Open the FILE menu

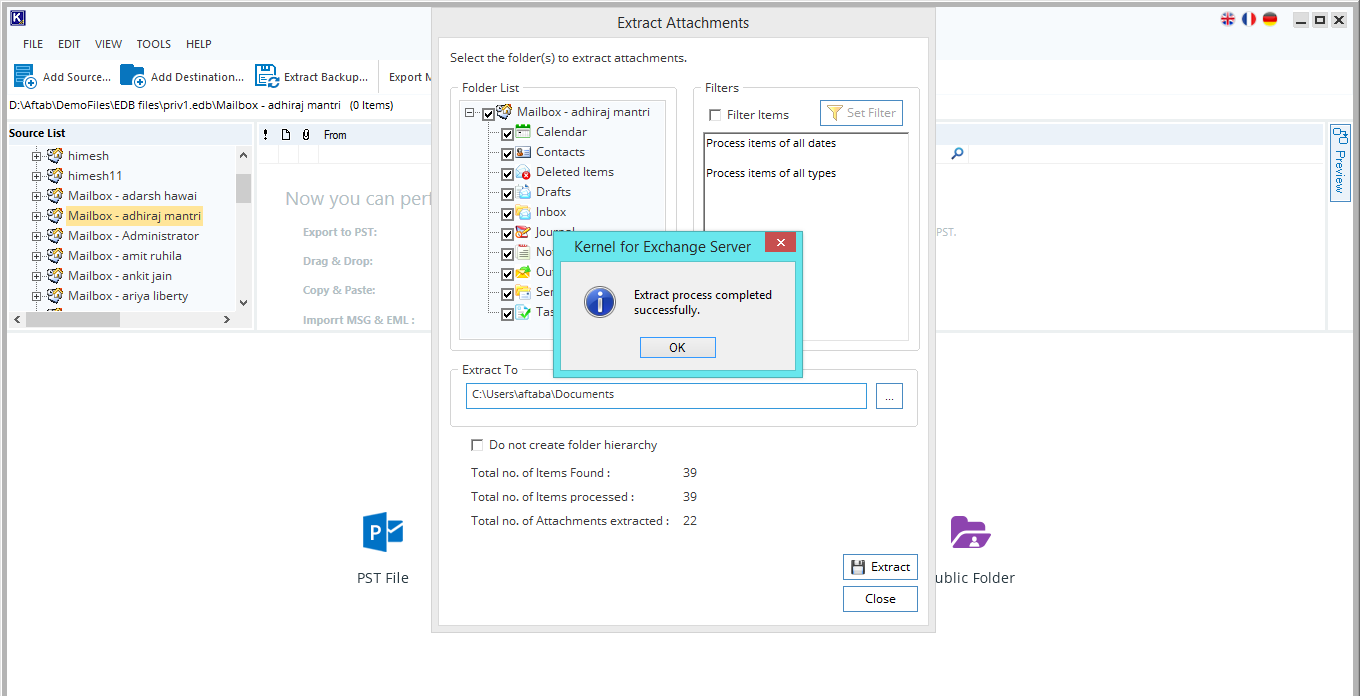click(x=33, y=44)
